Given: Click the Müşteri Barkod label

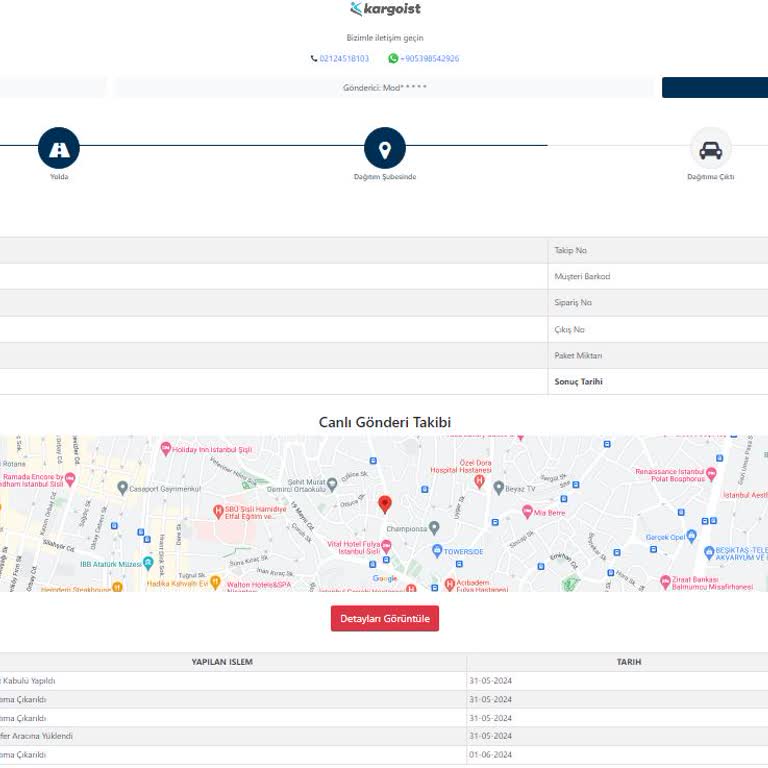Looking at the screenshot, I should point(582,276).
